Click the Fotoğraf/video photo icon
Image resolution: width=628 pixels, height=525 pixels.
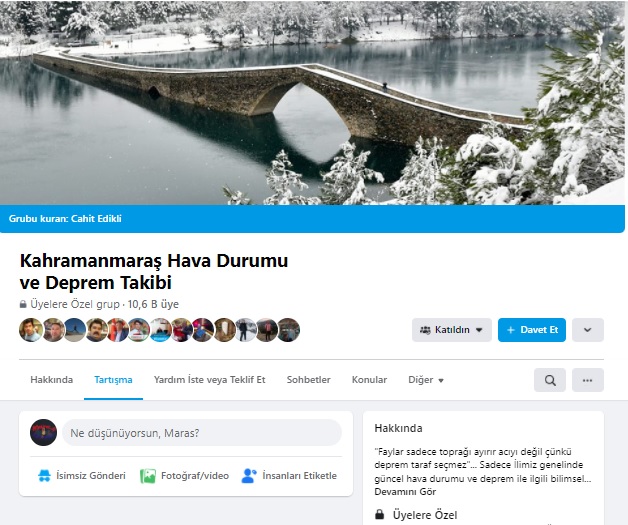[148, 476]
